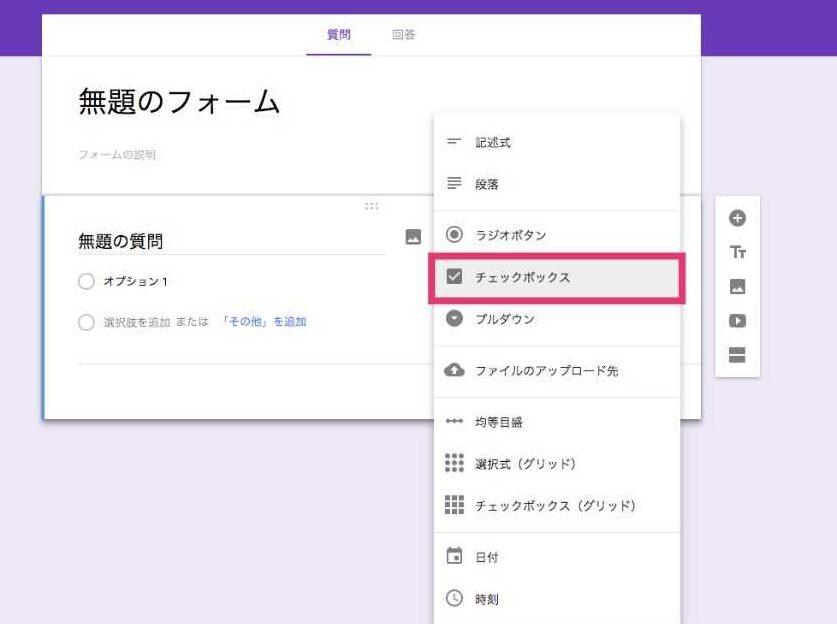
Task: Click 選択肢を追加 to add option
Action: point(137,322)
